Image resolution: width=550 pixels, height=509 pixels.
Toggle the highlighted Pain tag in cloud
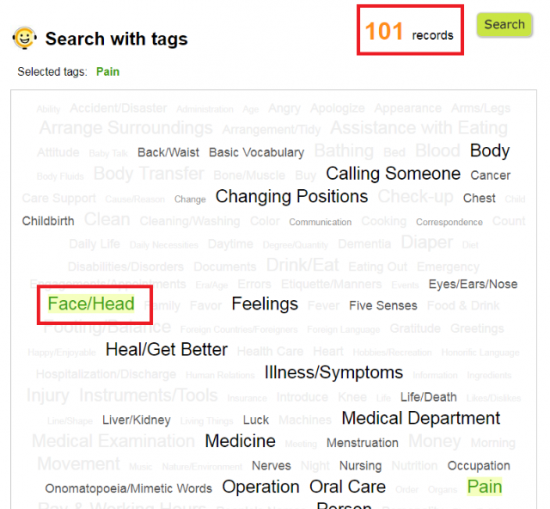484,487
